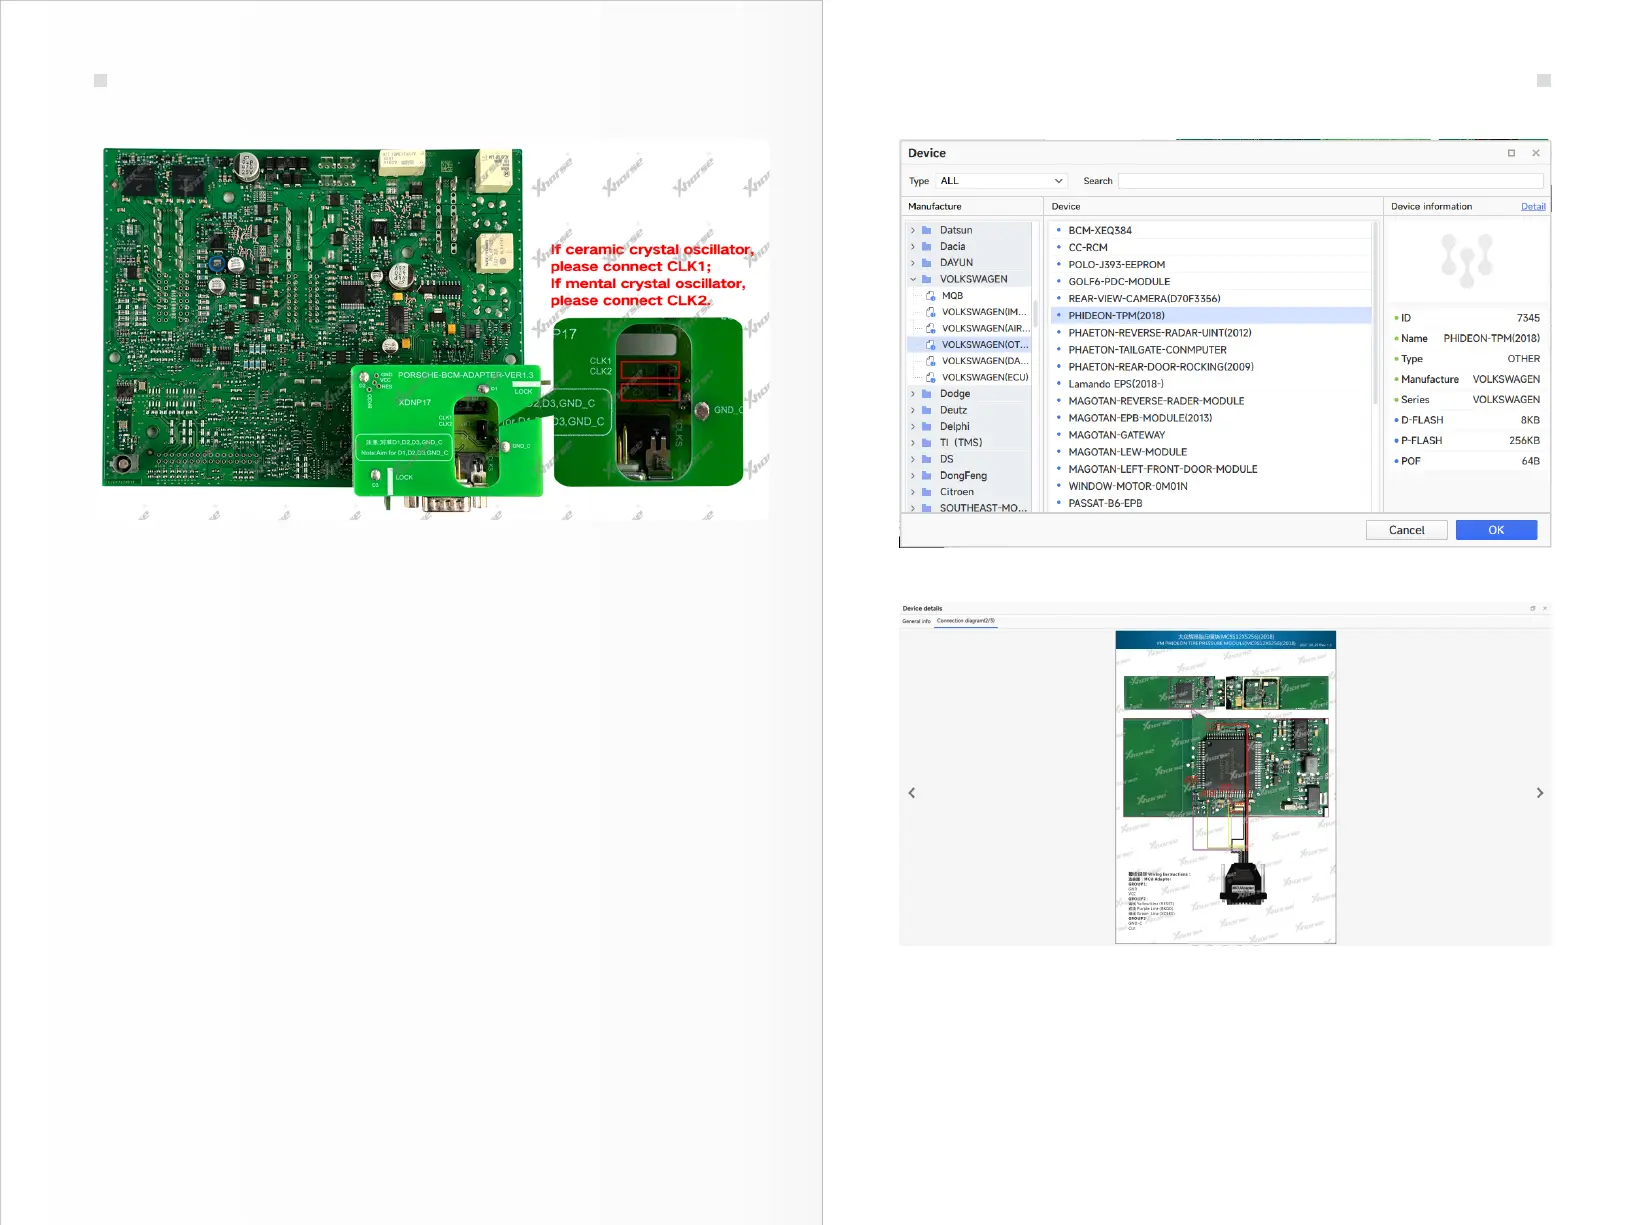
Task: Expand the TI (TMS) manufacturer node
Action: [912, 442]
